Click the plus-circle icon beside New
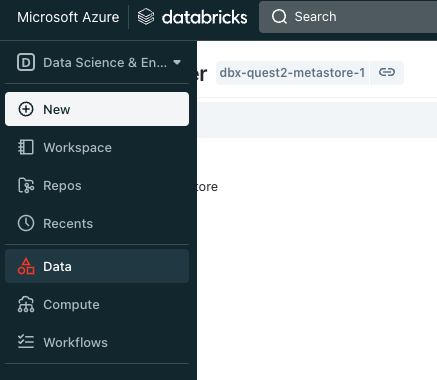Screen dimensions: 437x380 pyautogui.click(x=26, y=109)
